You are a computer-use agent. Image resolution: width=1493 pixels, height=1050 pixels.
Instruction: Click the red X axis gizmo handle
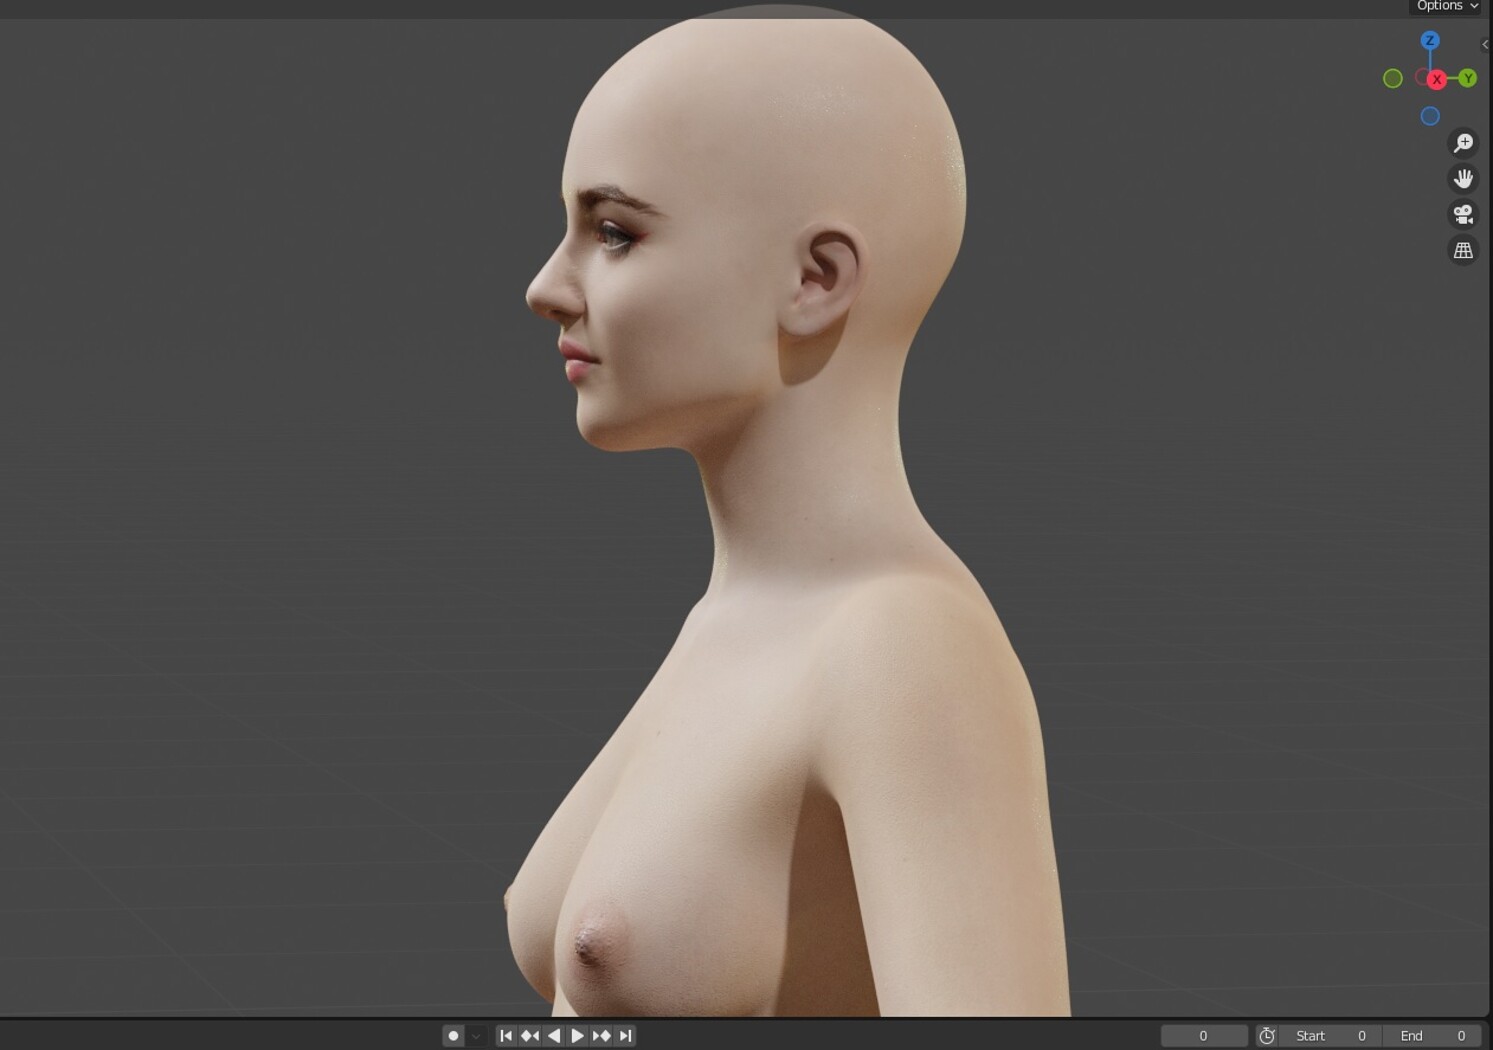[x=1437, y=79]
